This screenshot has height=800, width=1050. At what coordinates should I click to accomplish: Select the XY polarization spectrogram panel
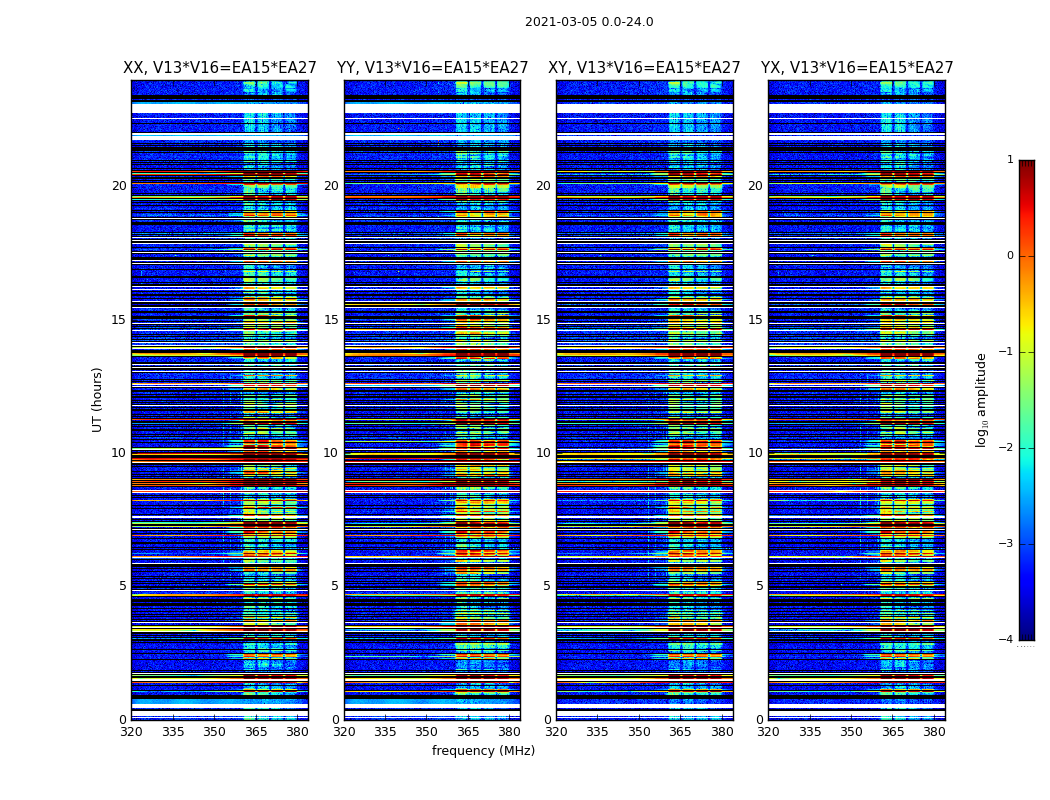[x=644, y=400]
